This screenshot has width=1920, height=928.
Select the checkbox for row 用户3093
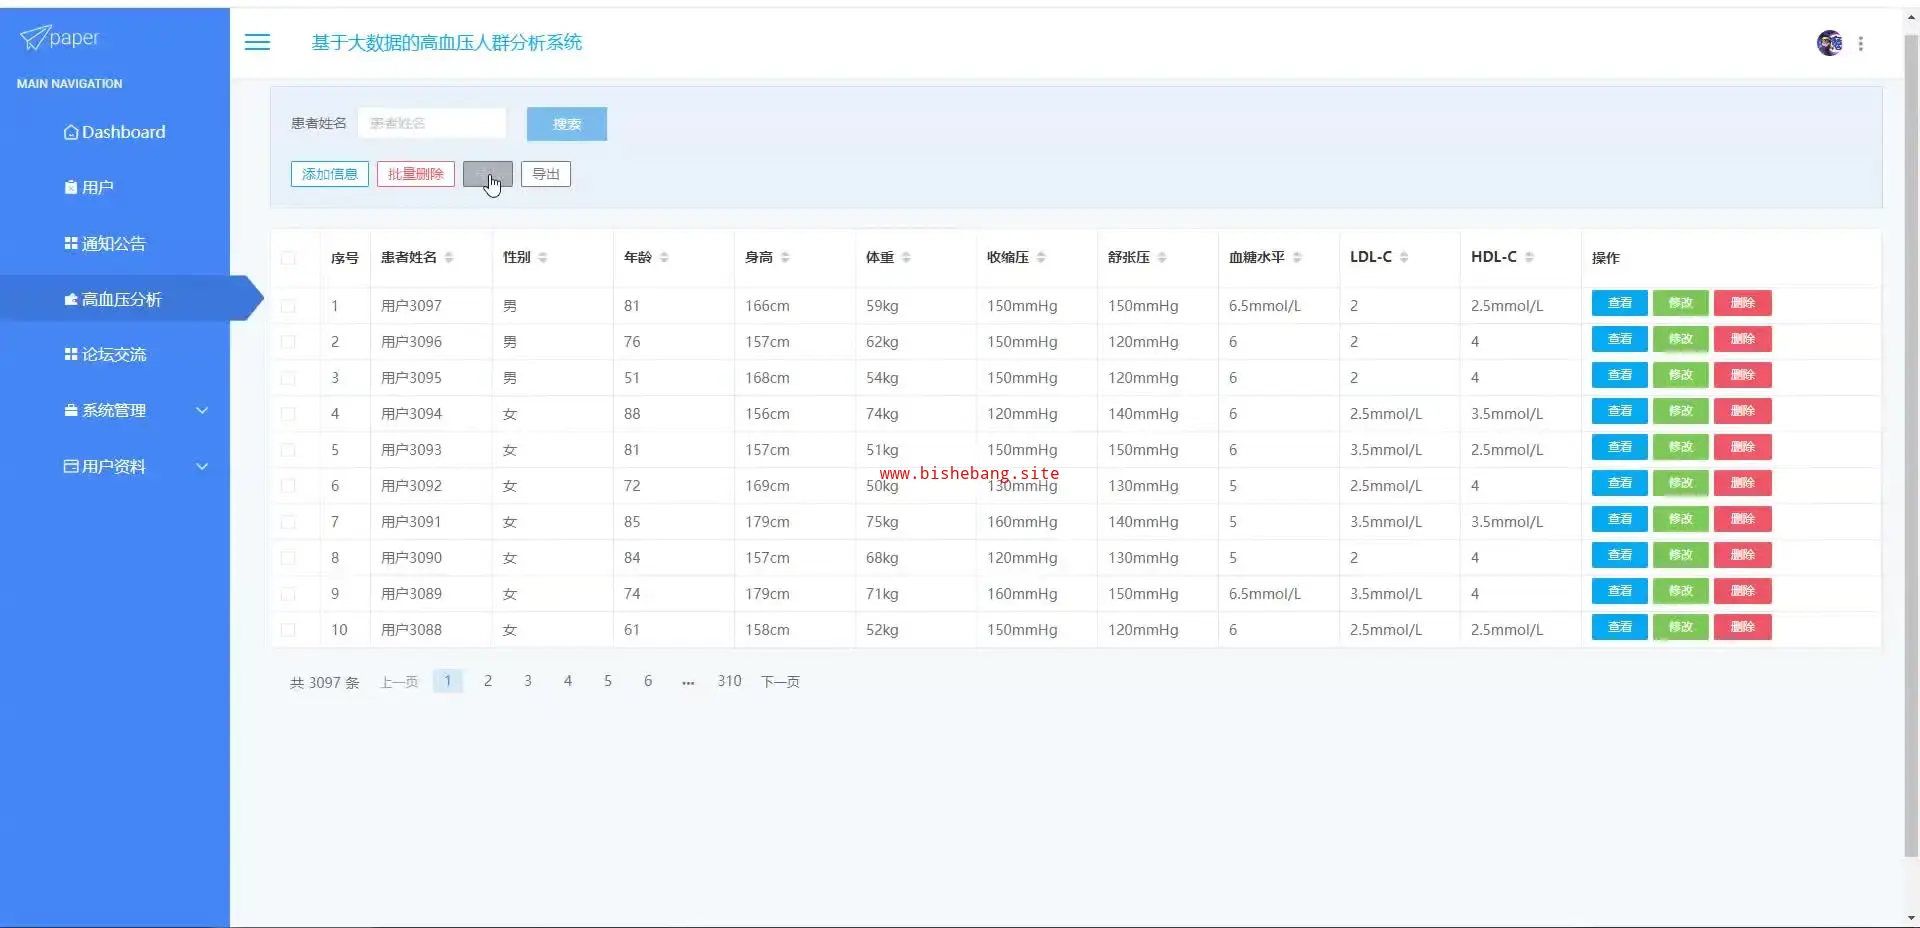click(x=288, y=450)
